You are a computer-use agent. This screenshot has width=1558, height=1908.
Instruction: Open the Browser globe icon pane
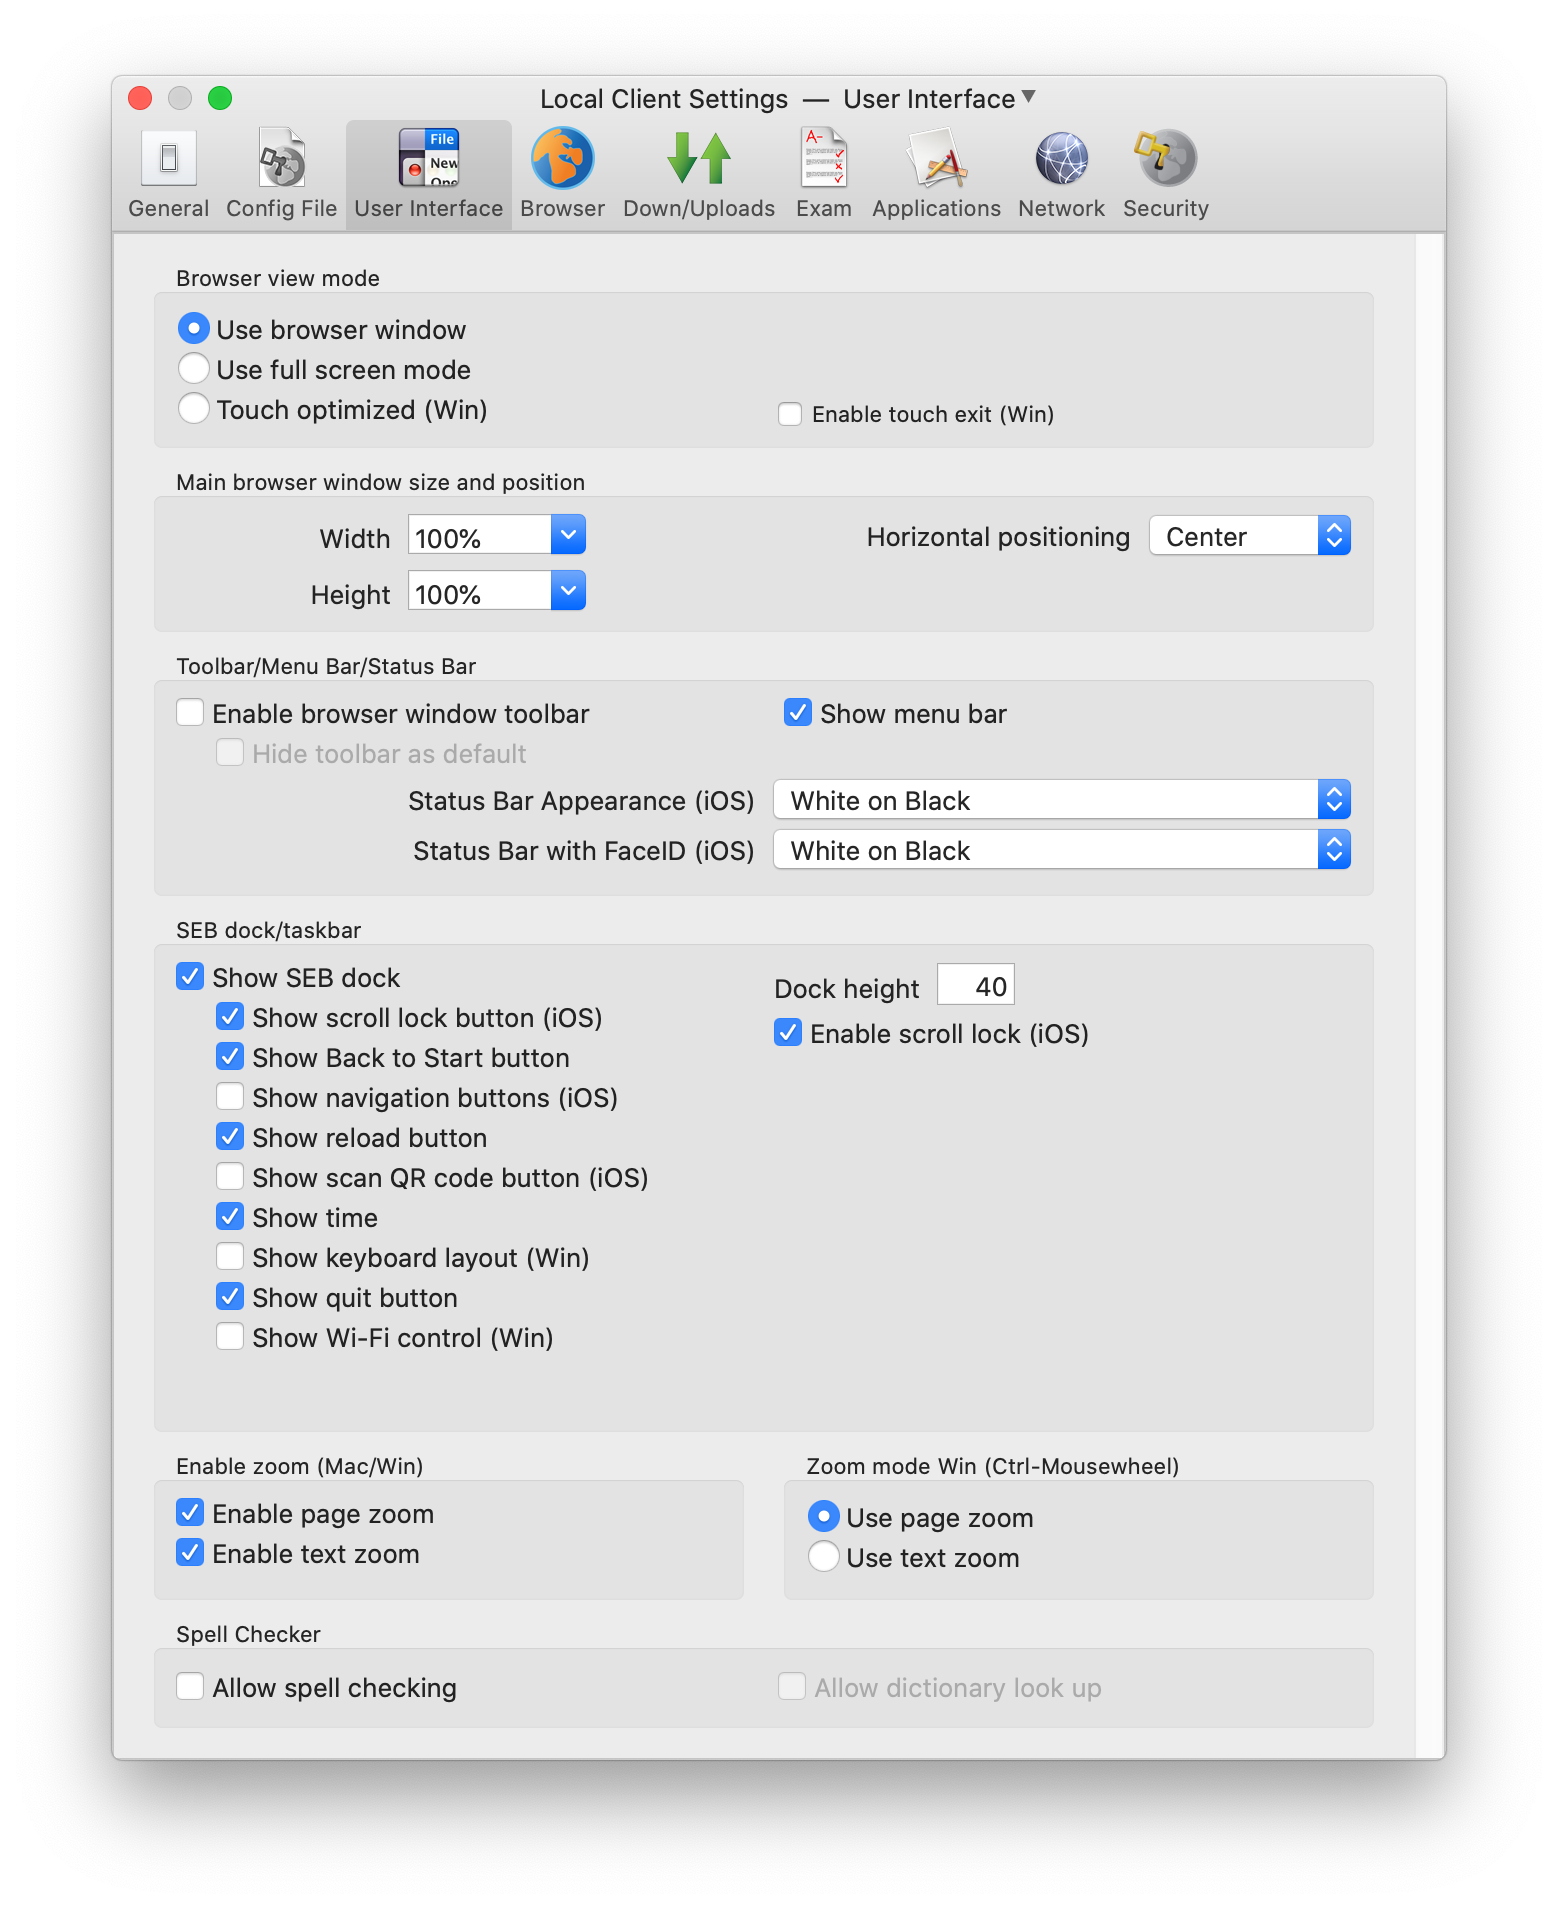click(x=563, y=159)
